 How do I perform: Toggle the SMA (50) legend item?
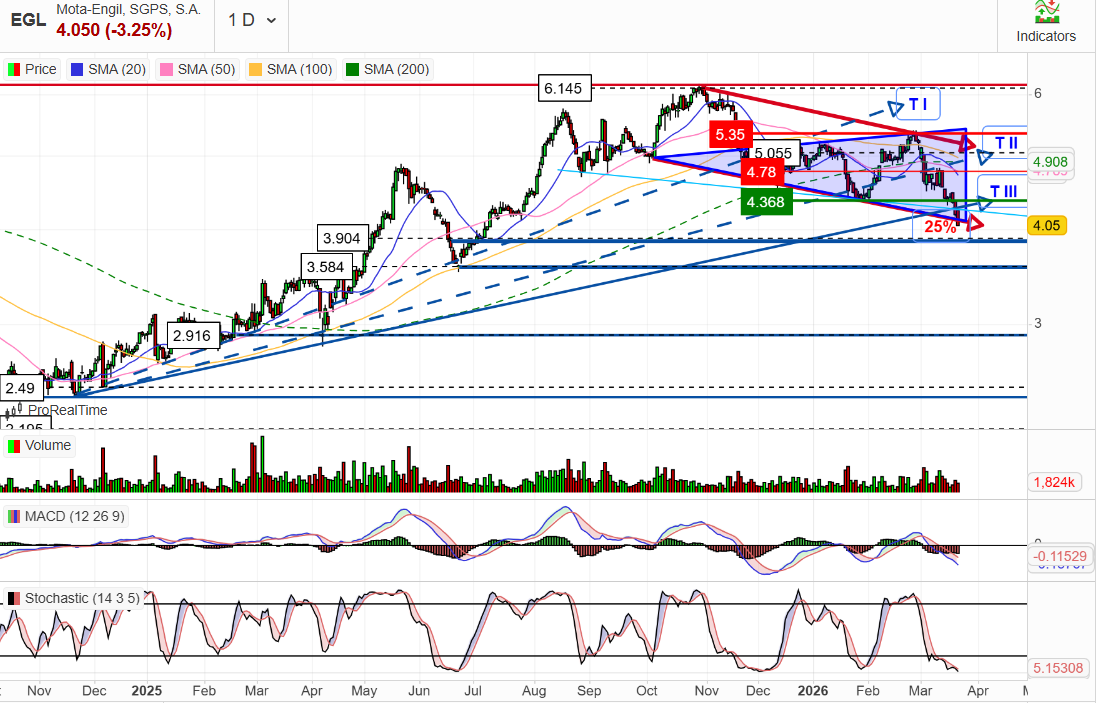[197, 69]
